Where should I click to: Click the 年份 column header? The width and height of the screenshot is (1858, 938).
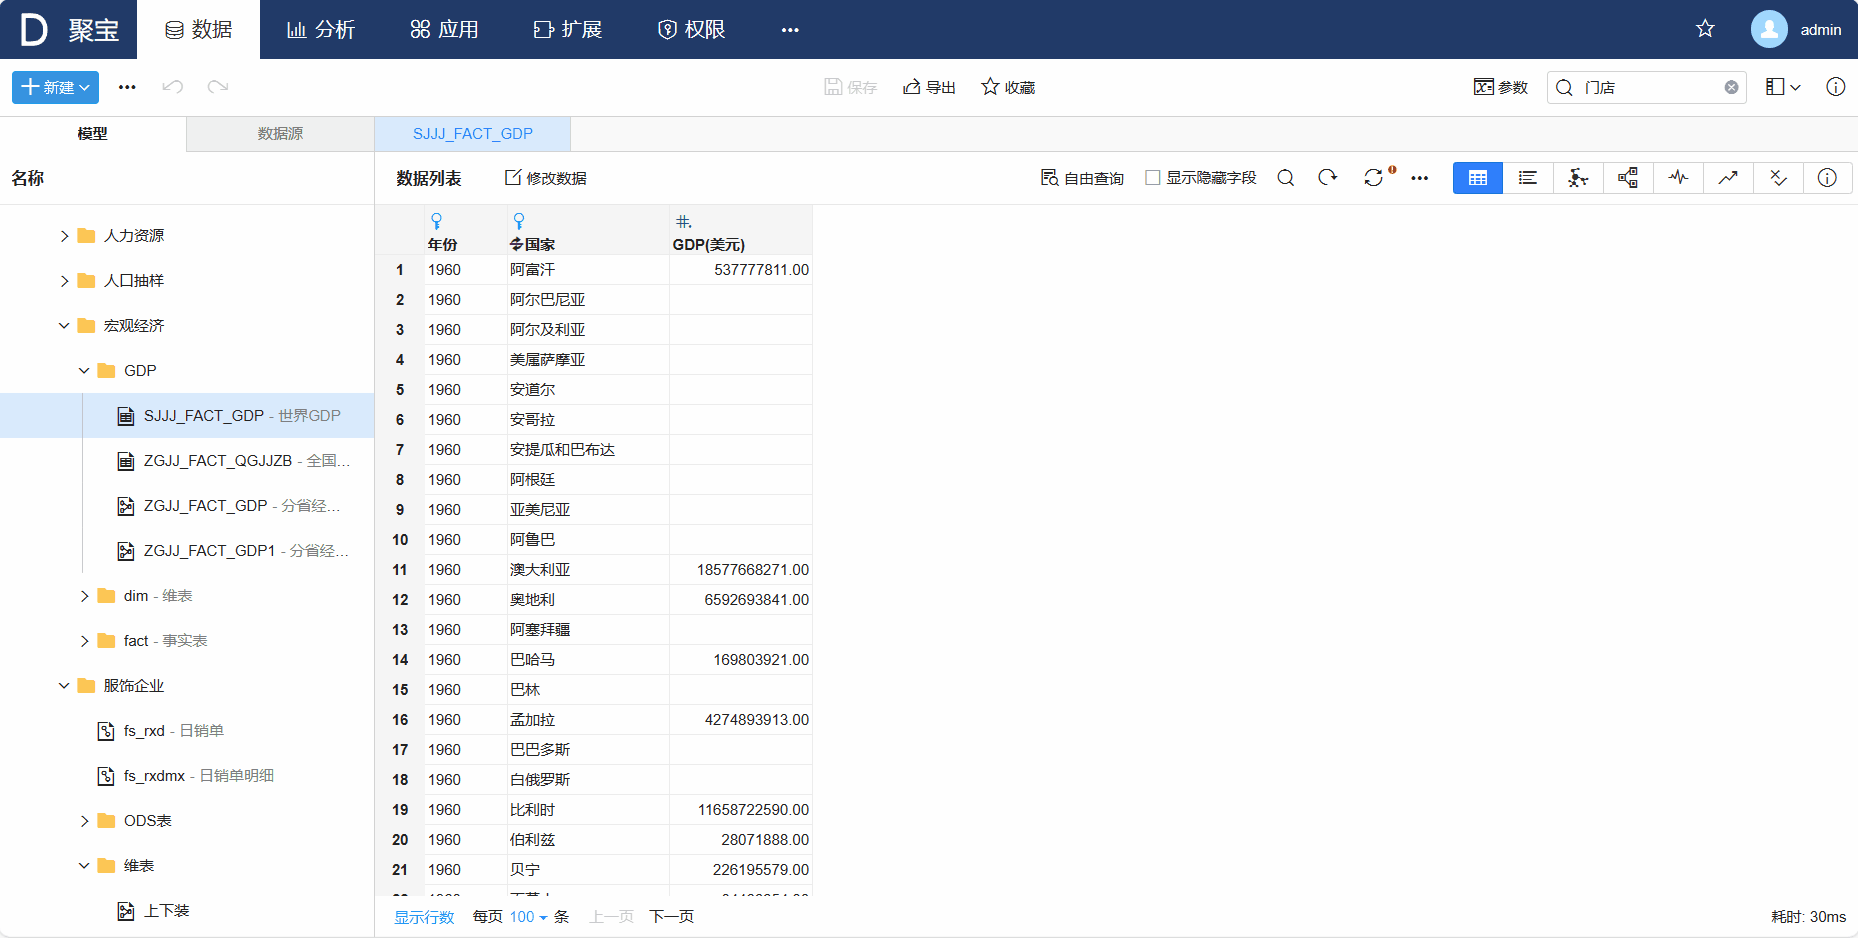click(x=465, y=231)
